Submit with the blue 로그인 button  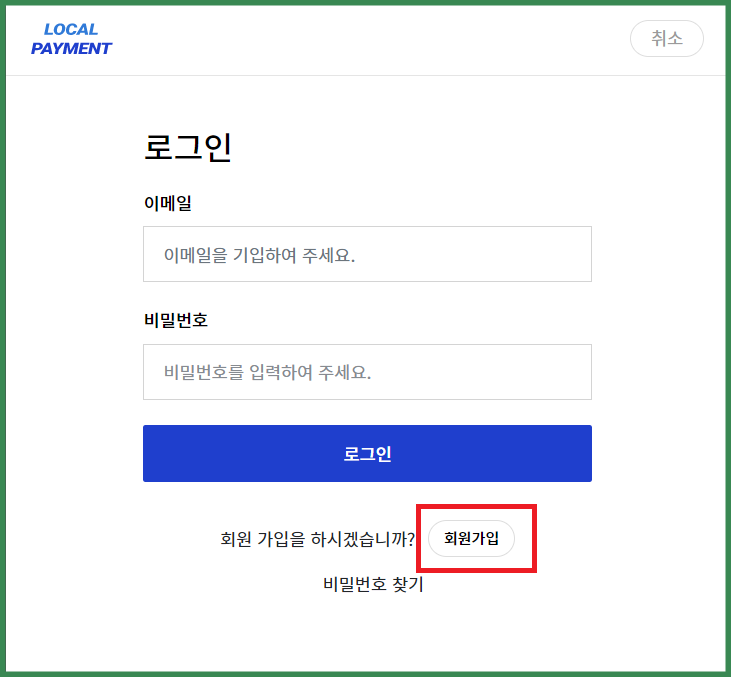[367, 453]
